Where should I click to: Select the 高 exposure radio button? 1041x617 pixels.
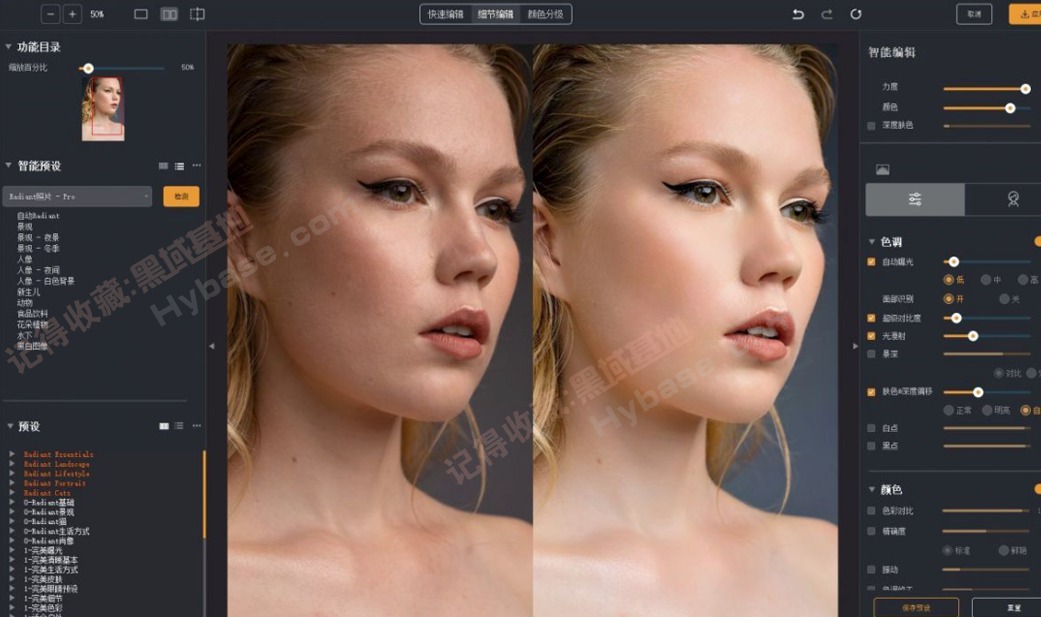click(1022, 279)
